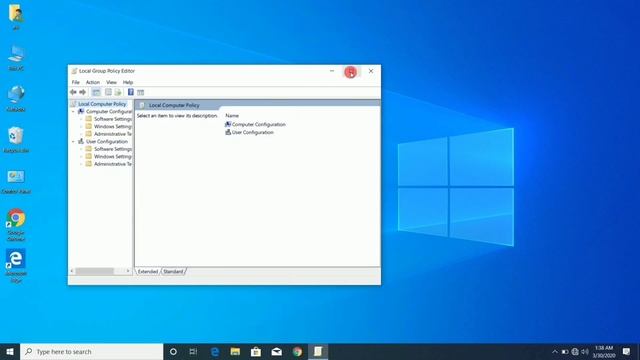Select Computer Configuration in the console tree
This screenshot has height=360, width=640.
click(x=109, y=111)
